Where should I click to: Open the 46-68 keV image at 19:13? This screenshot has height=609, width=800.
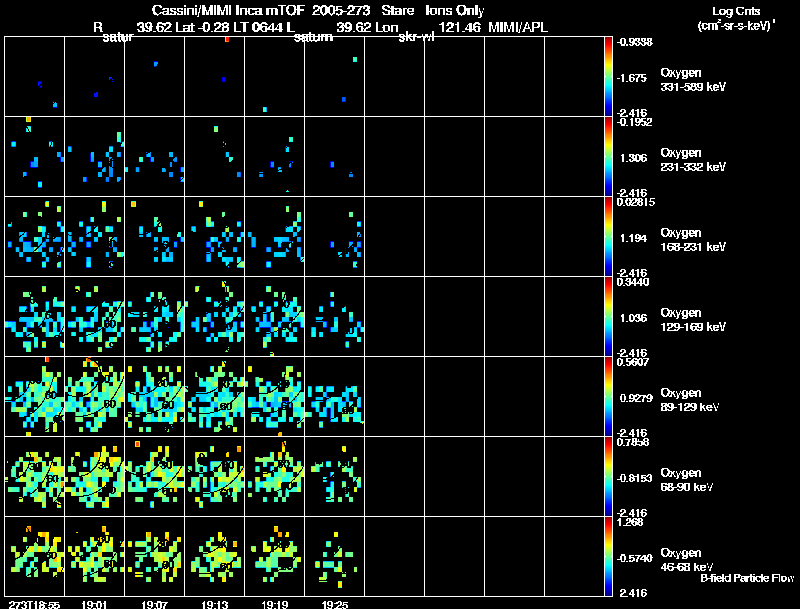point(215,557)
